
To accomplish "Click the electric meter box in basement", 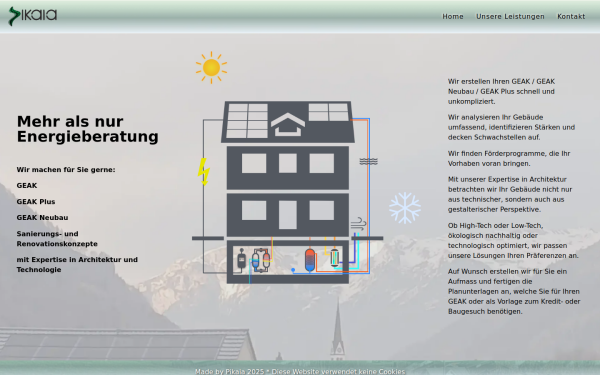I will pos(241,260).
